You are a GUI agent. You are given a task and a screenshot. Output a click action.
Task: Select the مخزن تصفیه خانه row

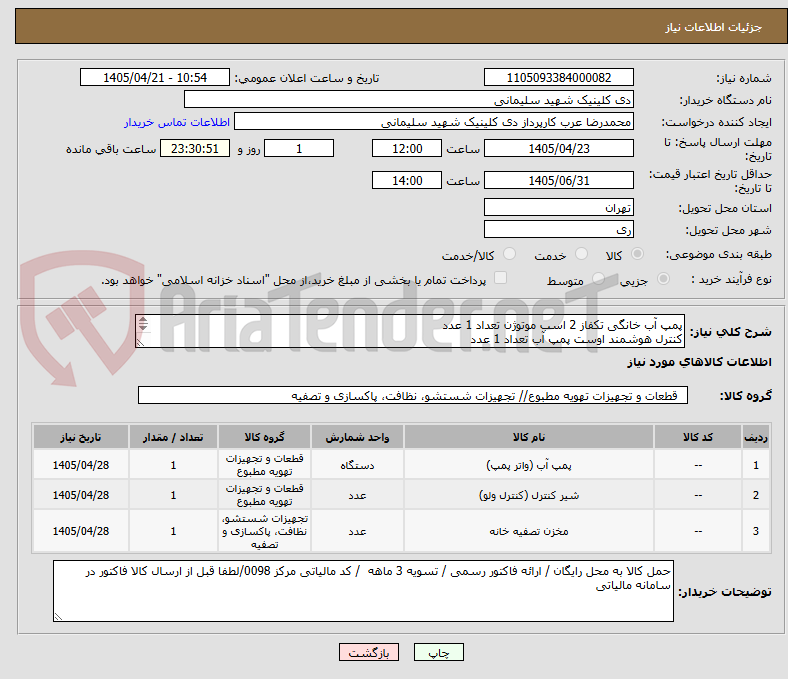click(402, 531)
